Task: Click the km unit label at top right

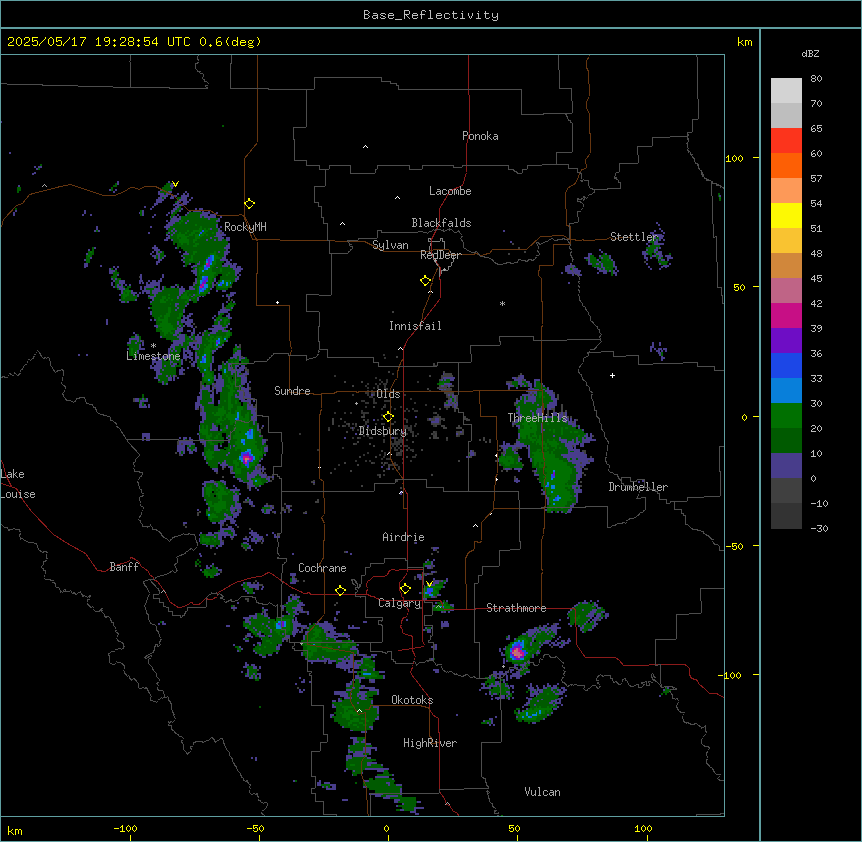Action: 745,42
